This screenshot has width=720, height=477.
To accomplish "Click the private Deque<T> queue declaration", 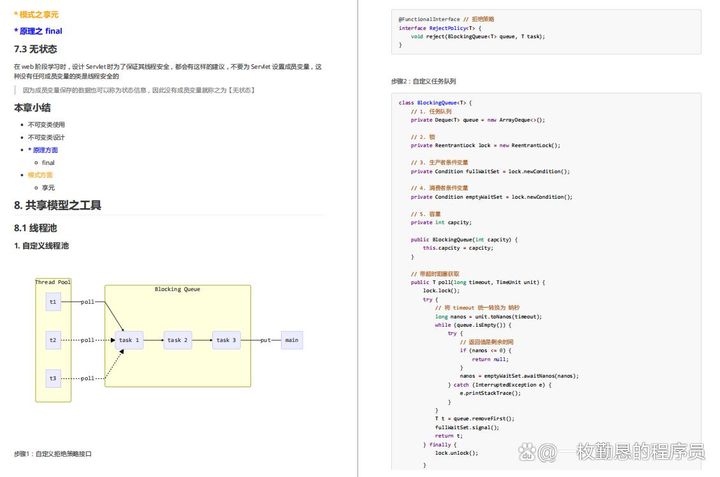I will tap(478, 120).
